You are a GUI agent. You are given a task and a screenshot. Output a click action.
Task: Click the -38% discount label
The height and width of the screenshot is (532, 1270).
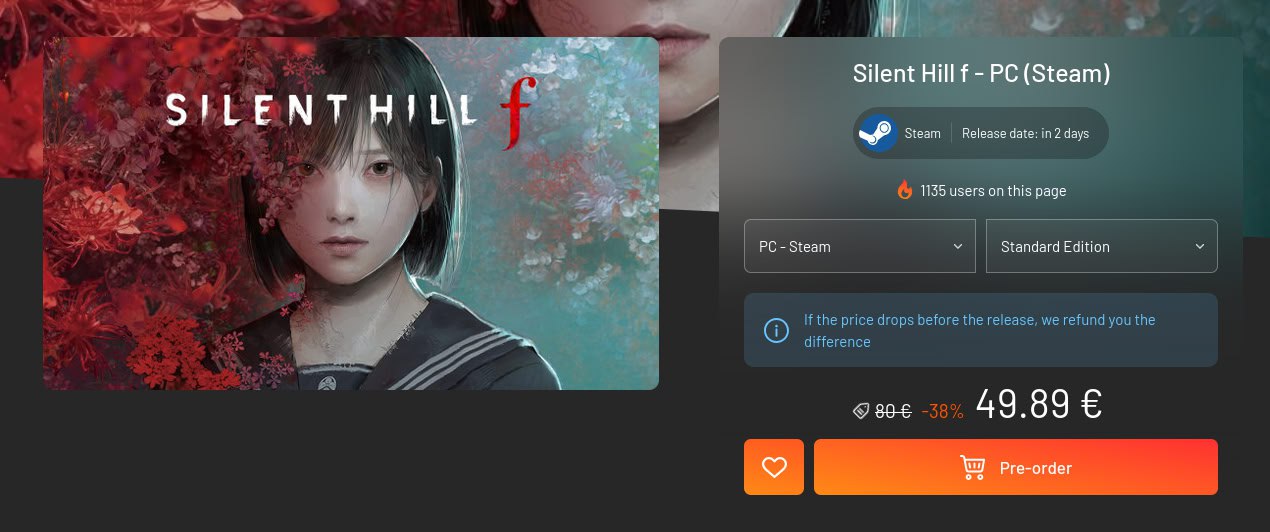tap(942, 411)
